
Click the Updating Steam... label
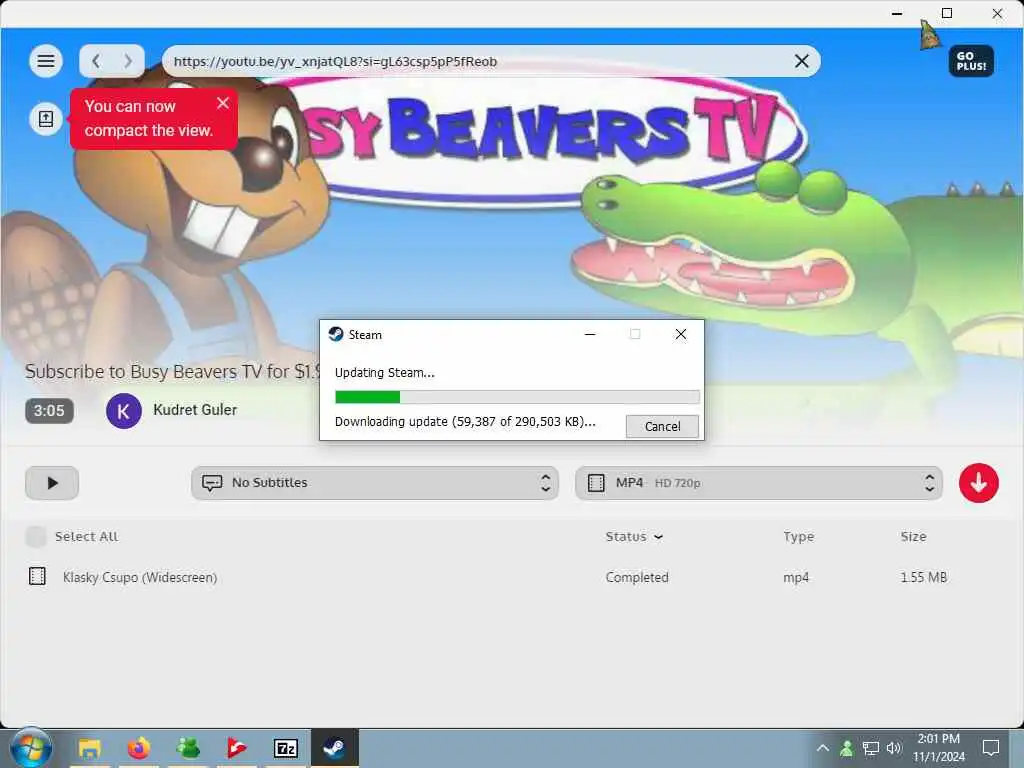tap(385, 373)
